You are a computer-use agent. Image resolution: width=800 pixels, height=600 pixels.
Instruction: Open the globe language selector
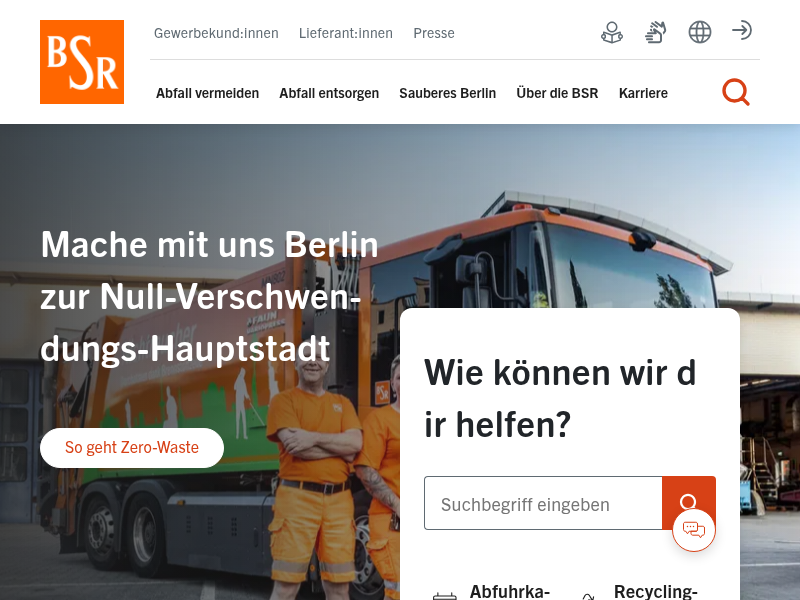coord(699,33)
